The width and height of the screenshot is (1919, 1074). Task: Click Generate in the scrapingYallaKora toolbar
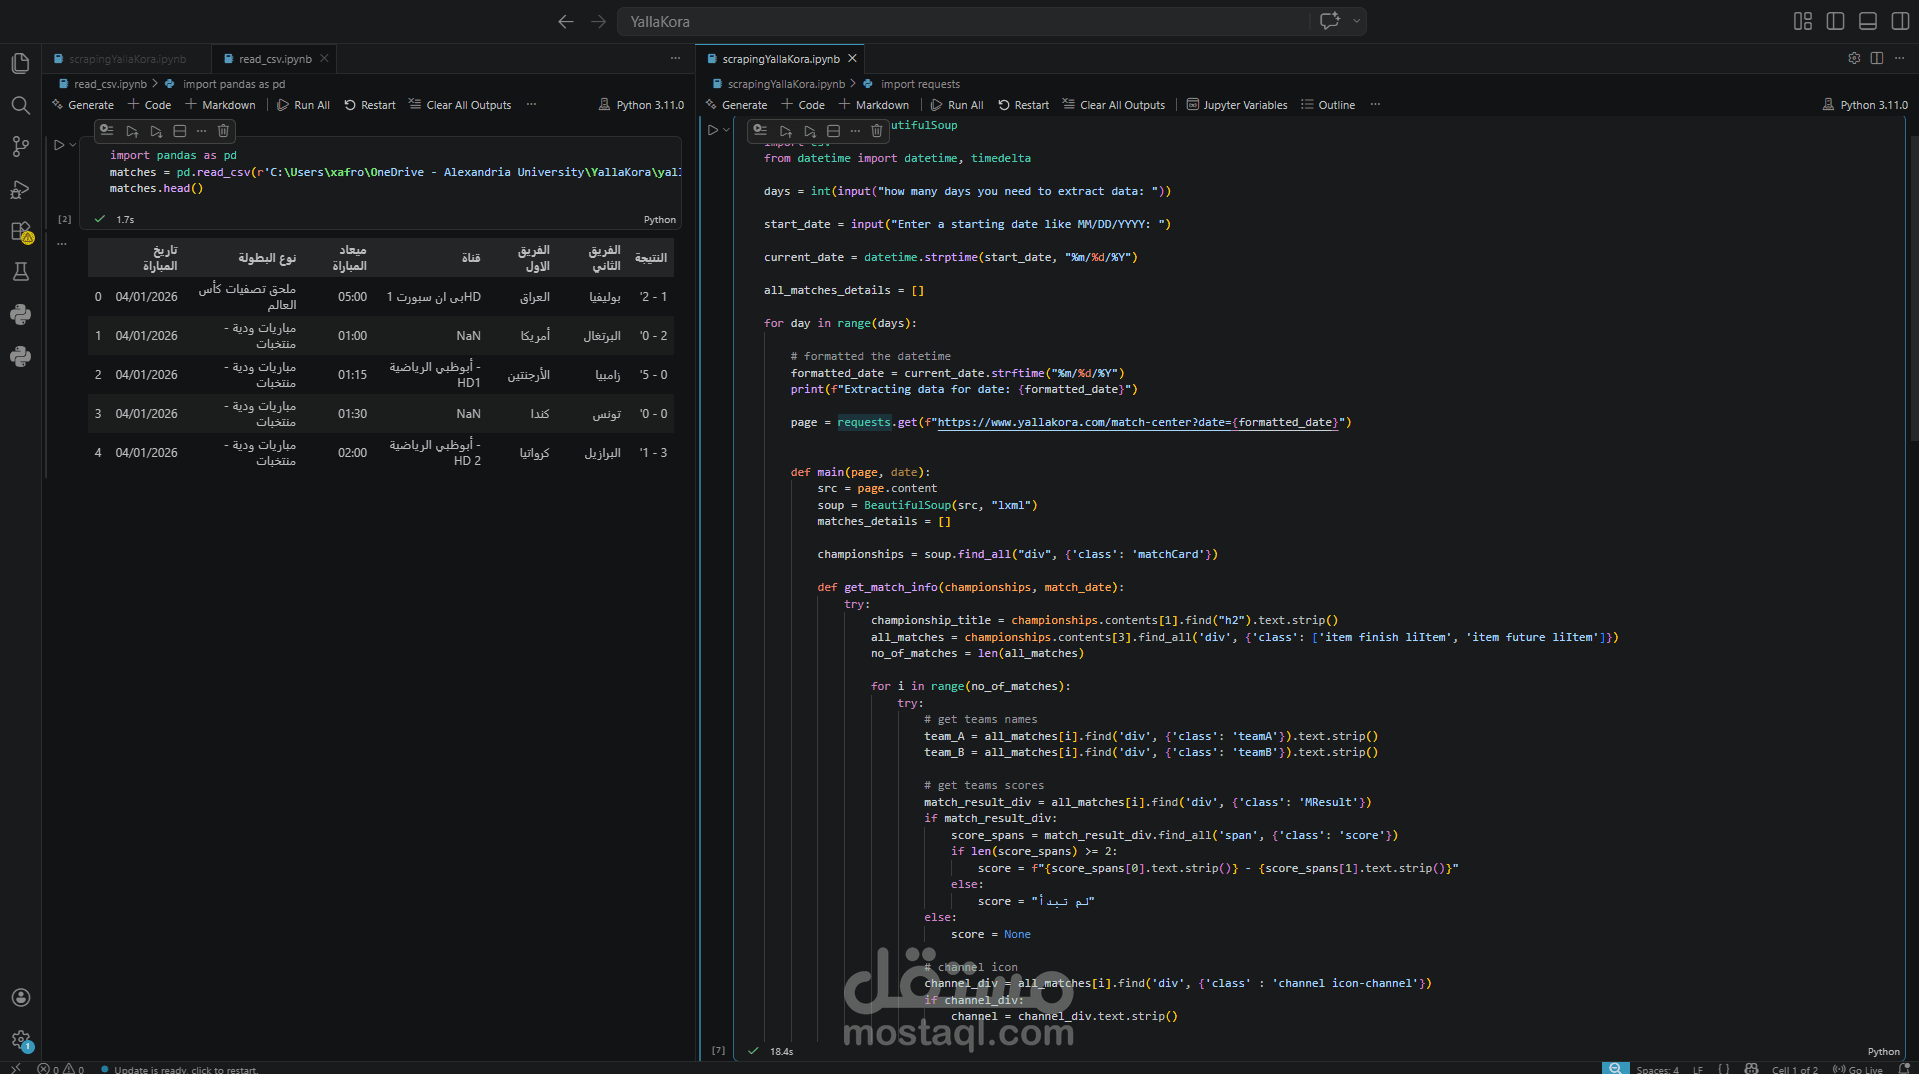[737, 105]
